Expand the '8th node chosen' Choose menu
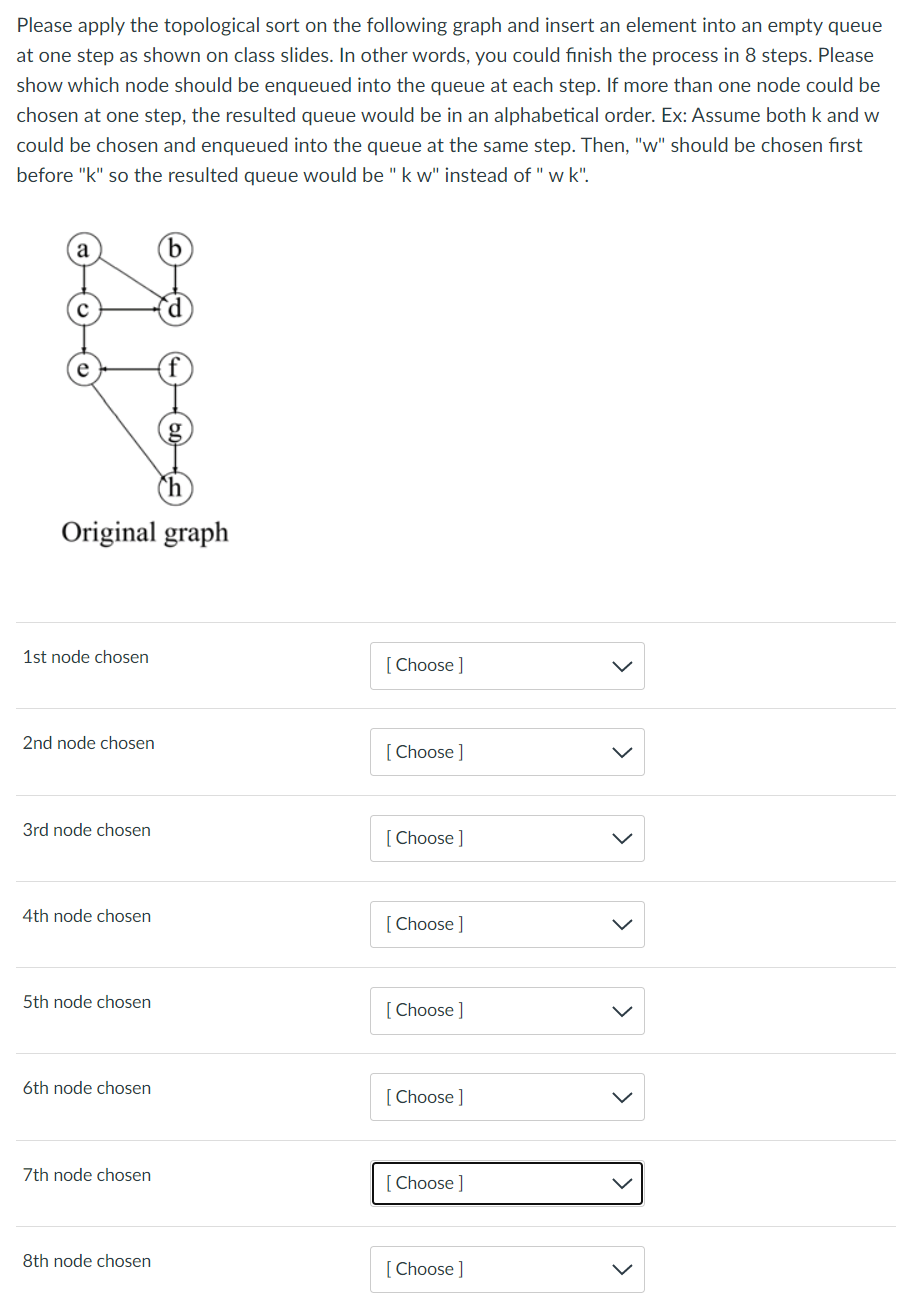 pos(507,1268)
